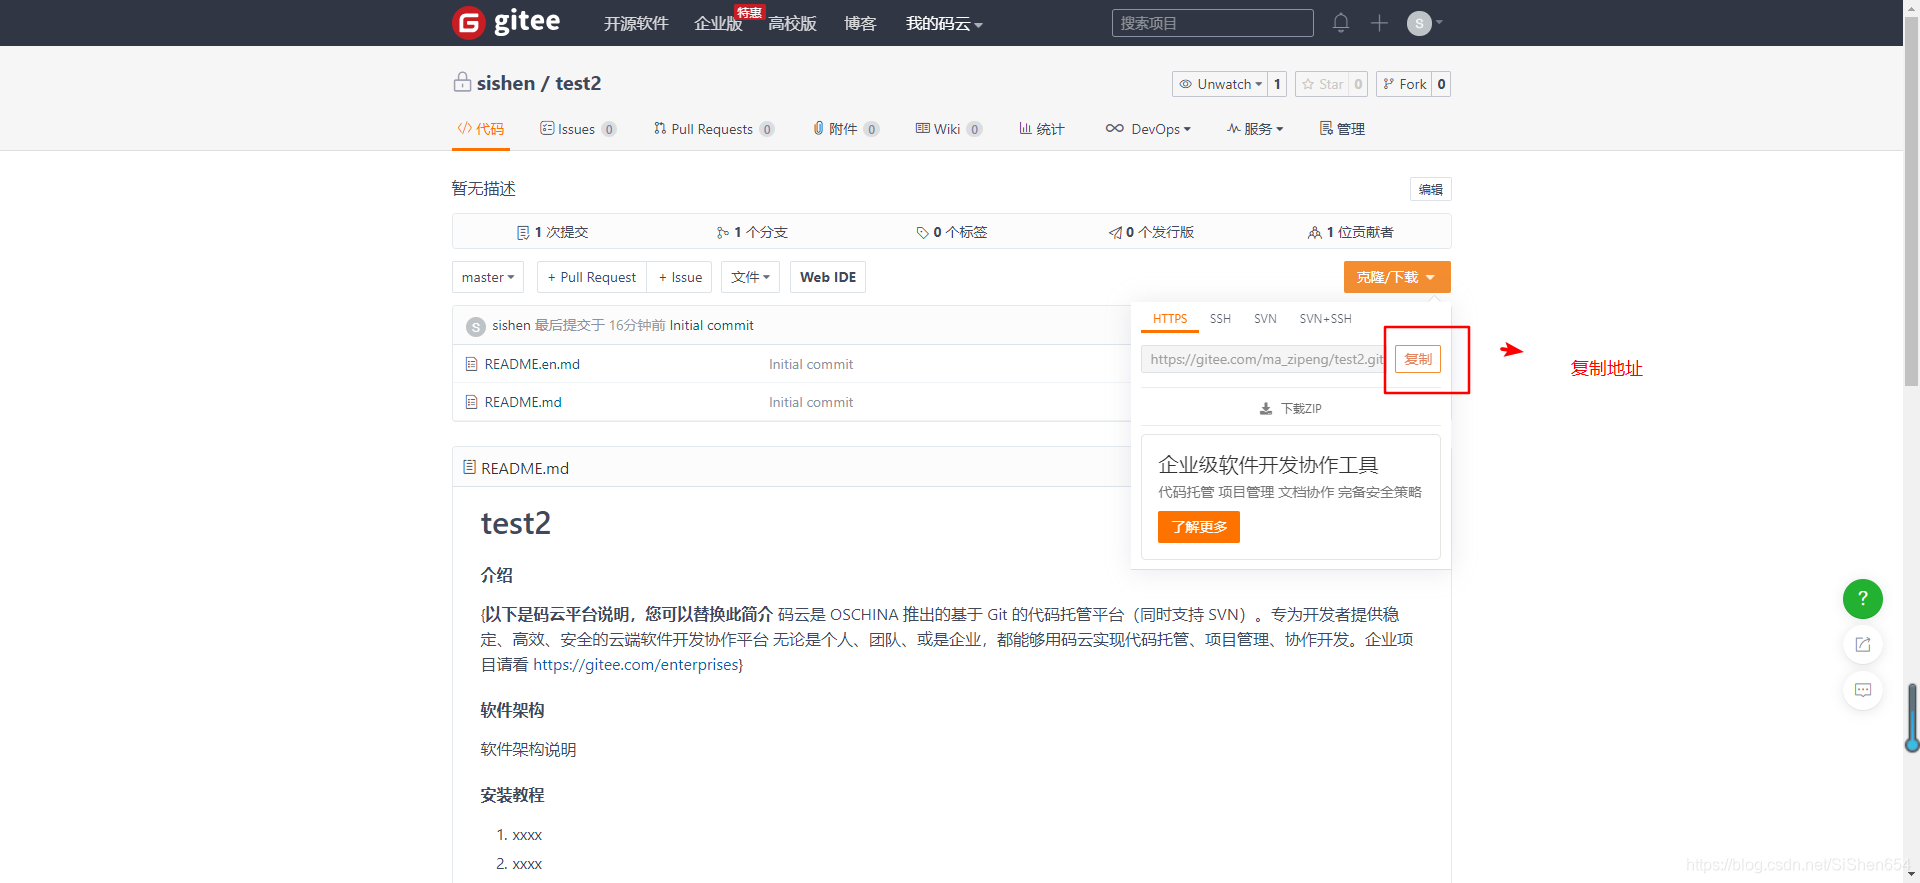Expand the DevOps menu

[x=1148, y=129]
